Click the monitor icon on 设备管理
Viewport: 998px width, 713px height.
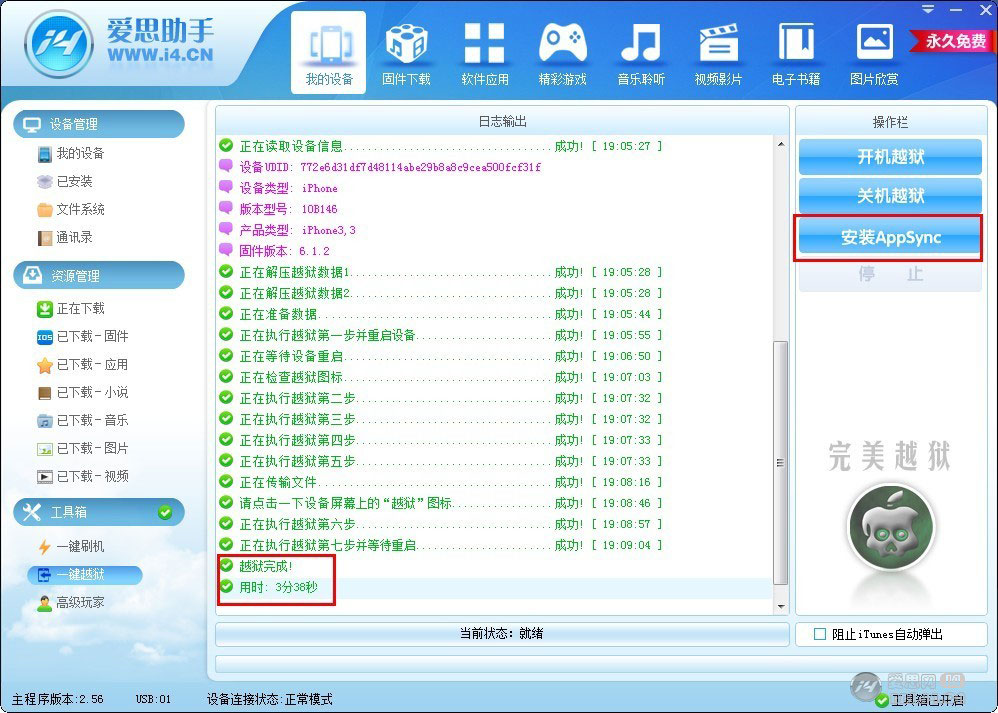(32, 124)
